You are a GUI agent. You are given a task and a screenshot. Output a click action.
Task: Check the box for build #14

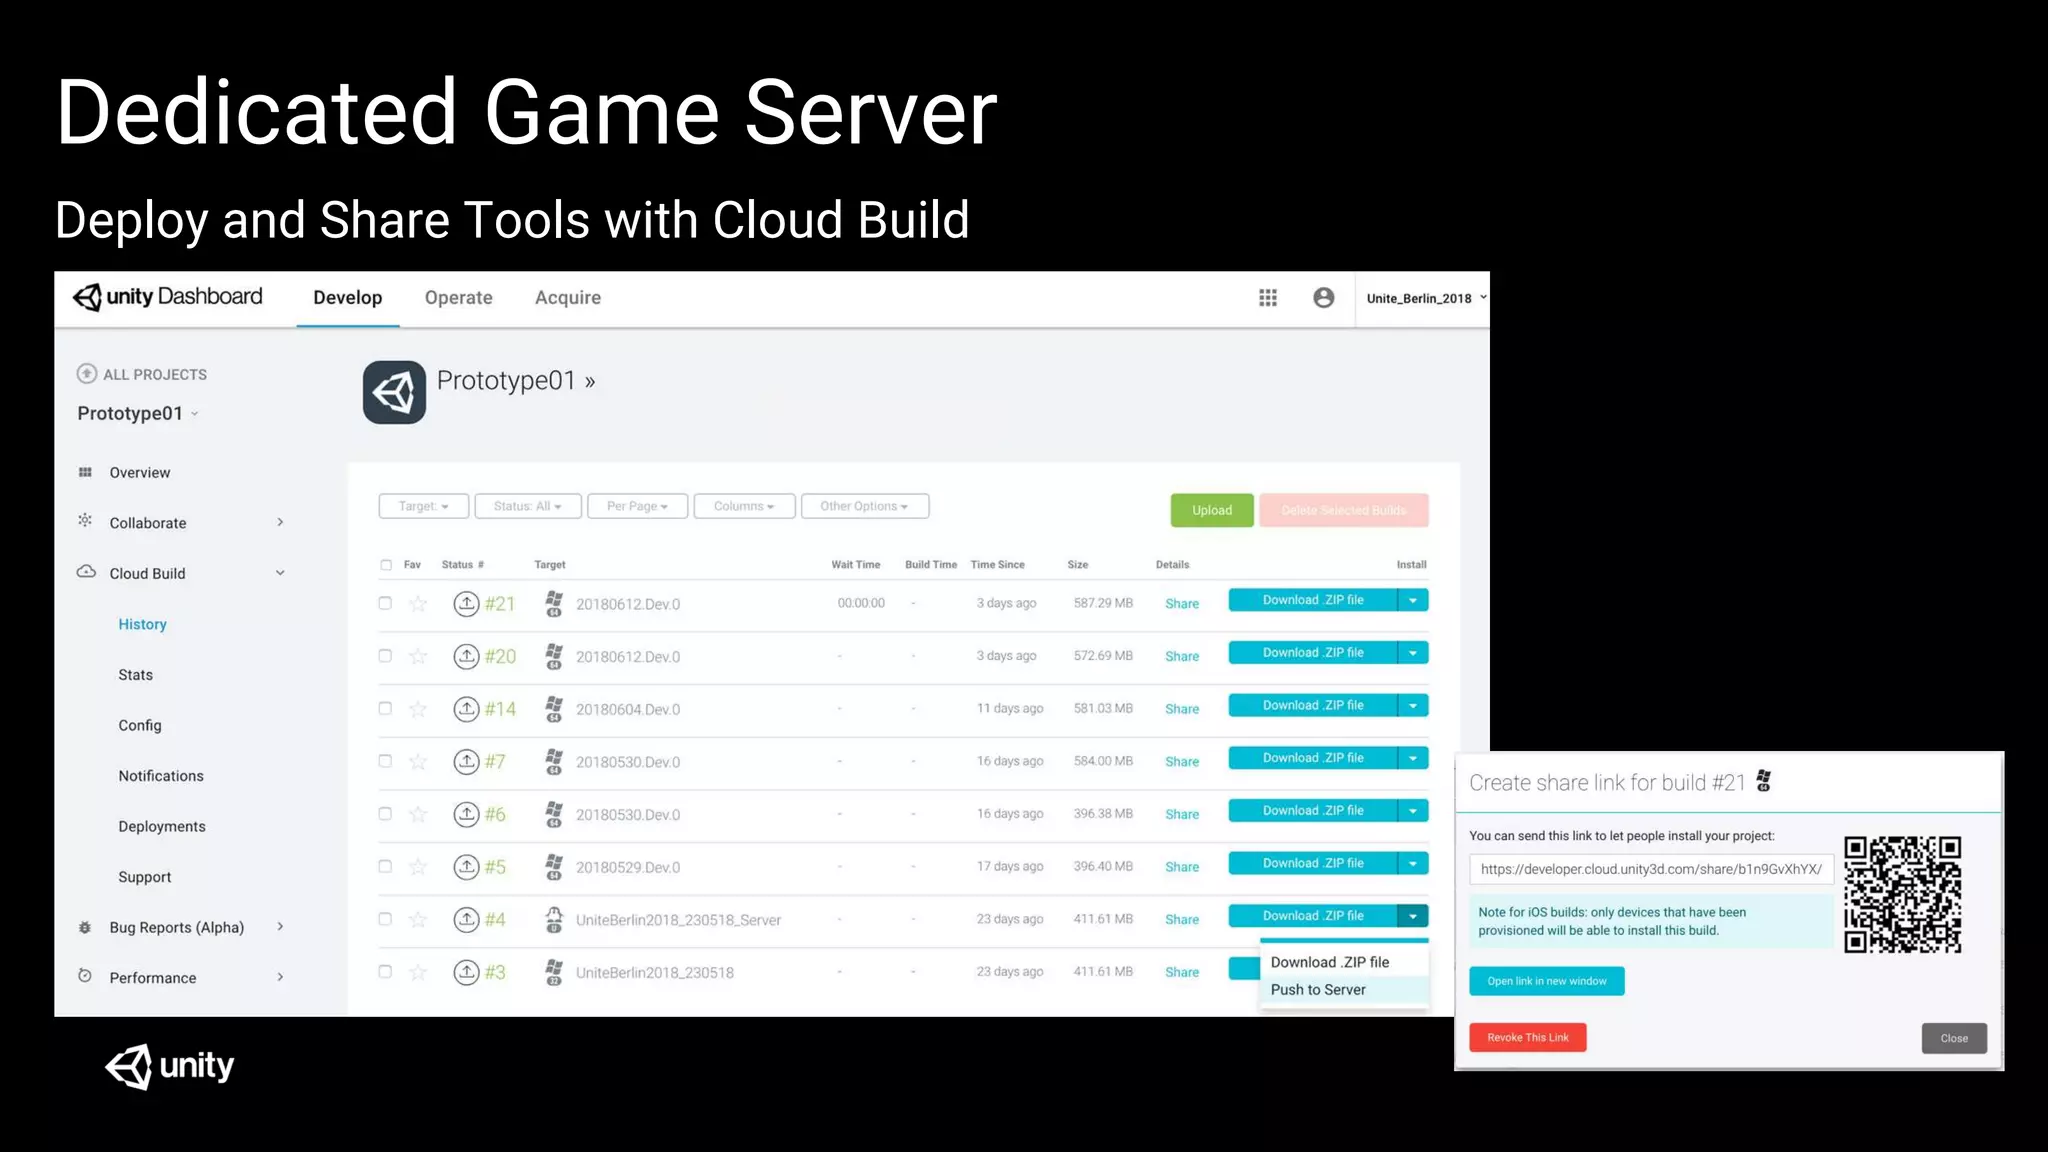click(x=385, y=708)
